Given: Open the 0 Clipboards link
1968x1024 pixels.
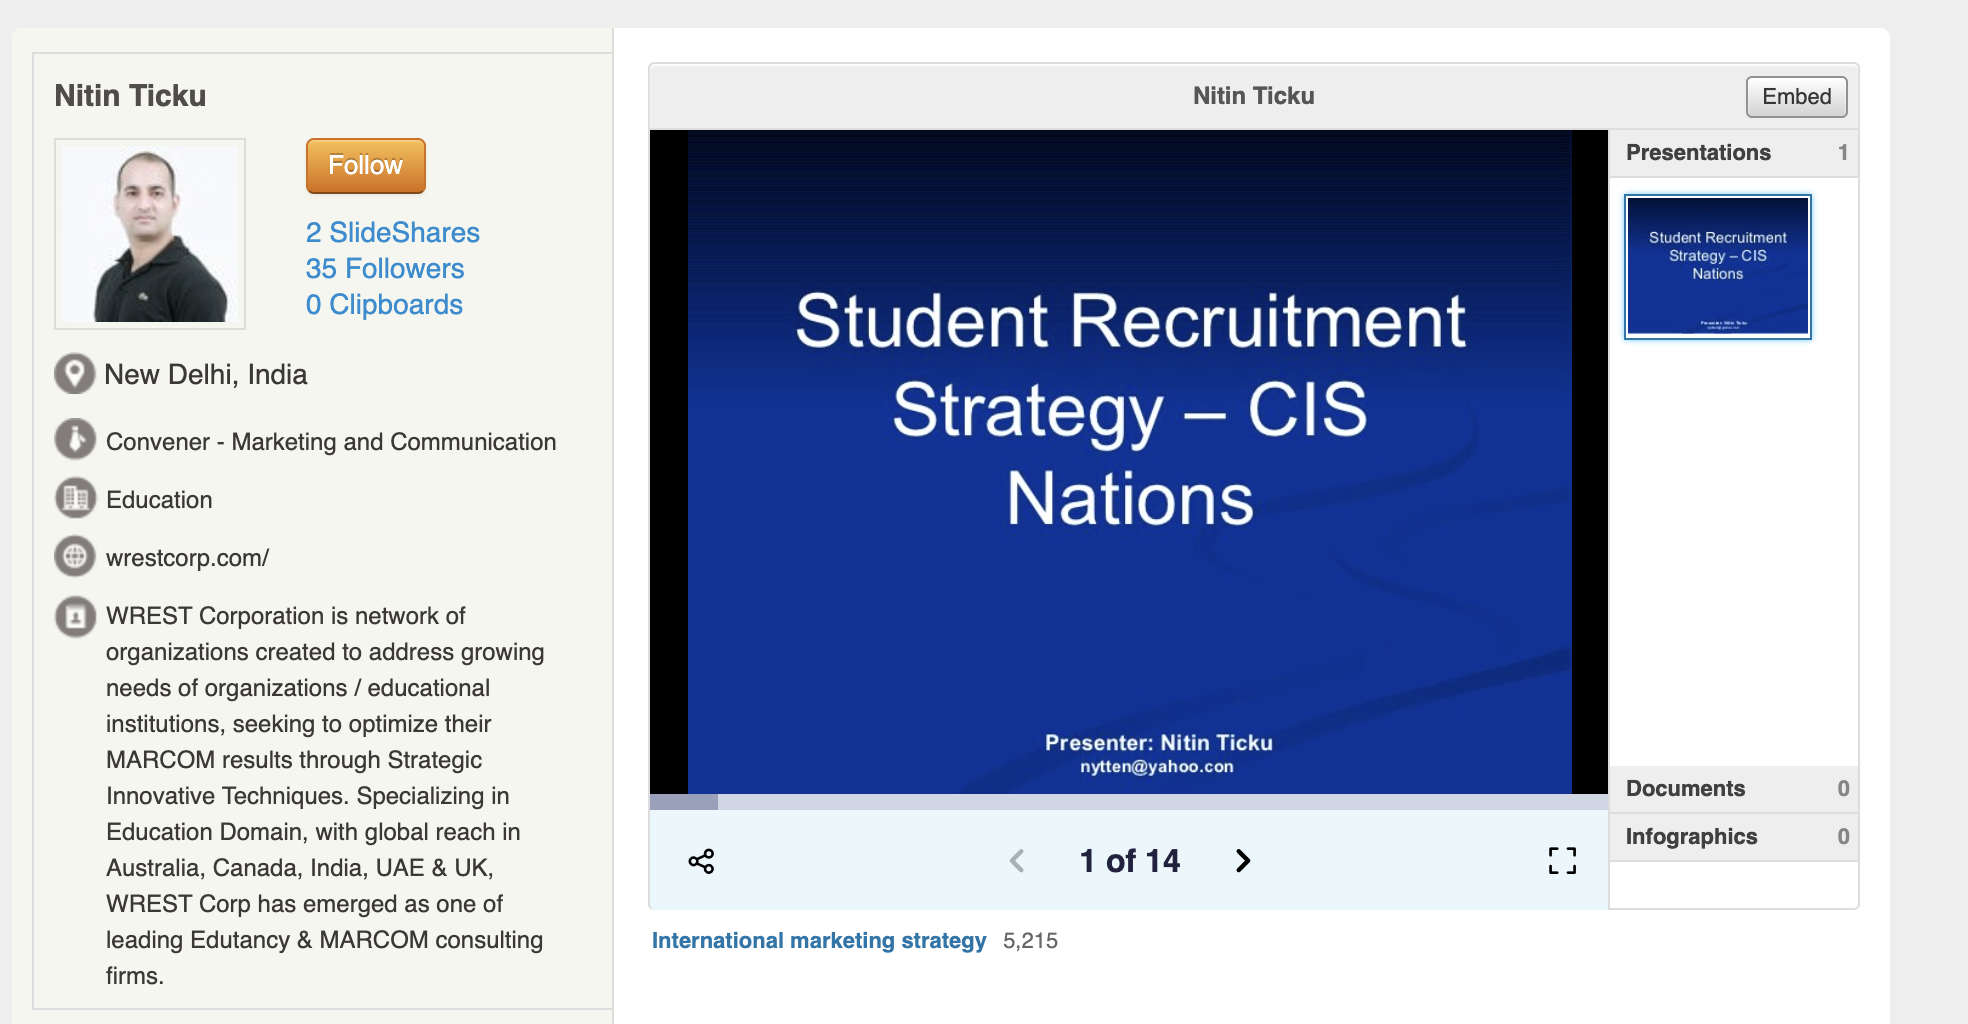Looking at the screenshot, I should 384,304.
